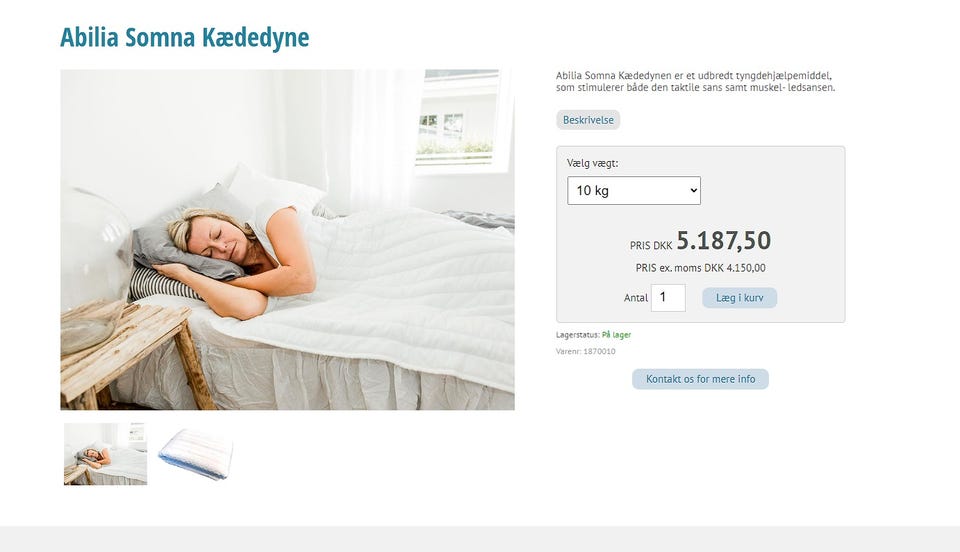Click the product description paragraph text
The width and height of the screenshot is (960, 552).
695,81
